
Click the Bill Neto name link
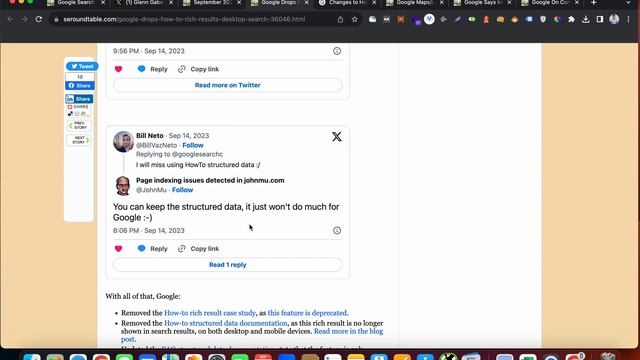point(150,136)
